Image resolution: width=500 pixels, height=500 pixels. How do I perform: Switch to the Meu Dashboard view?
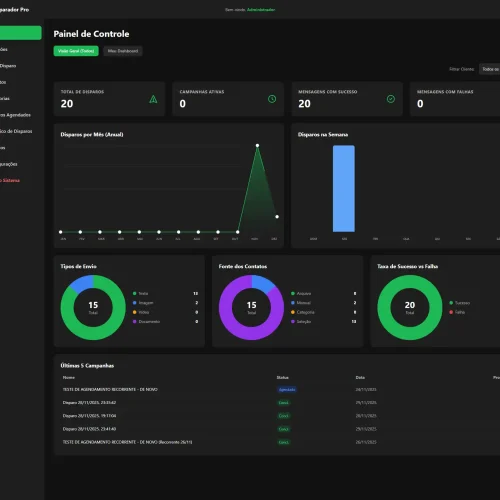tap(123, 51)
